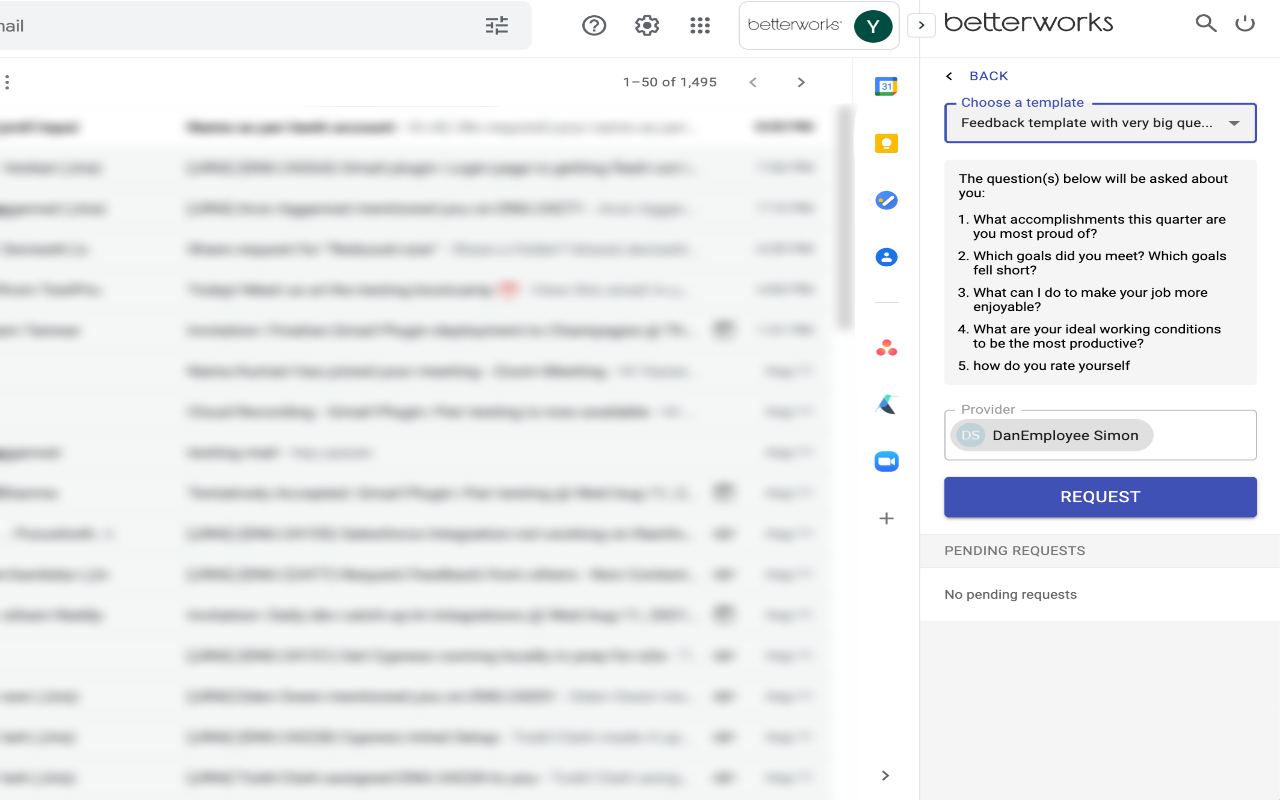Click the betterworks panel logo
1280x800 pixels.
click(x=1028, y=22)
